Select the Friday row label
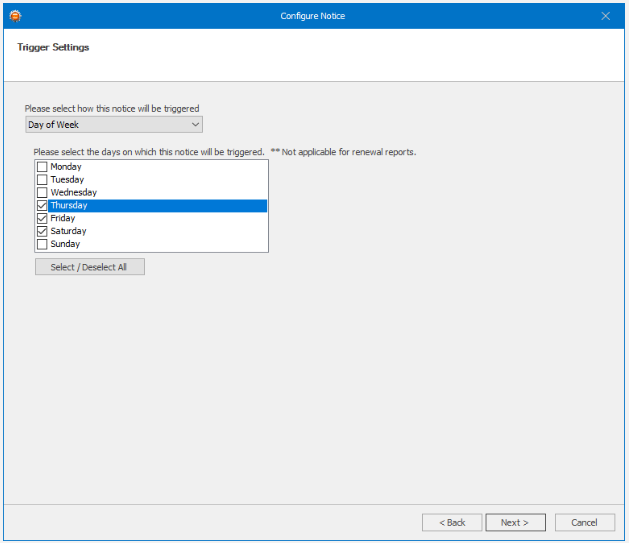Screen dimensions: 629x543 [63, 218]
